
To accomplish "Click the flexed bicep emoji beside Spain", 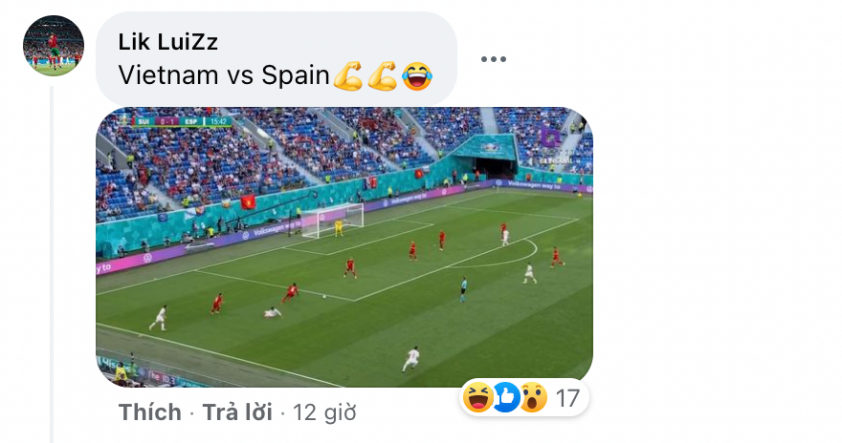I will coord(347,76).
